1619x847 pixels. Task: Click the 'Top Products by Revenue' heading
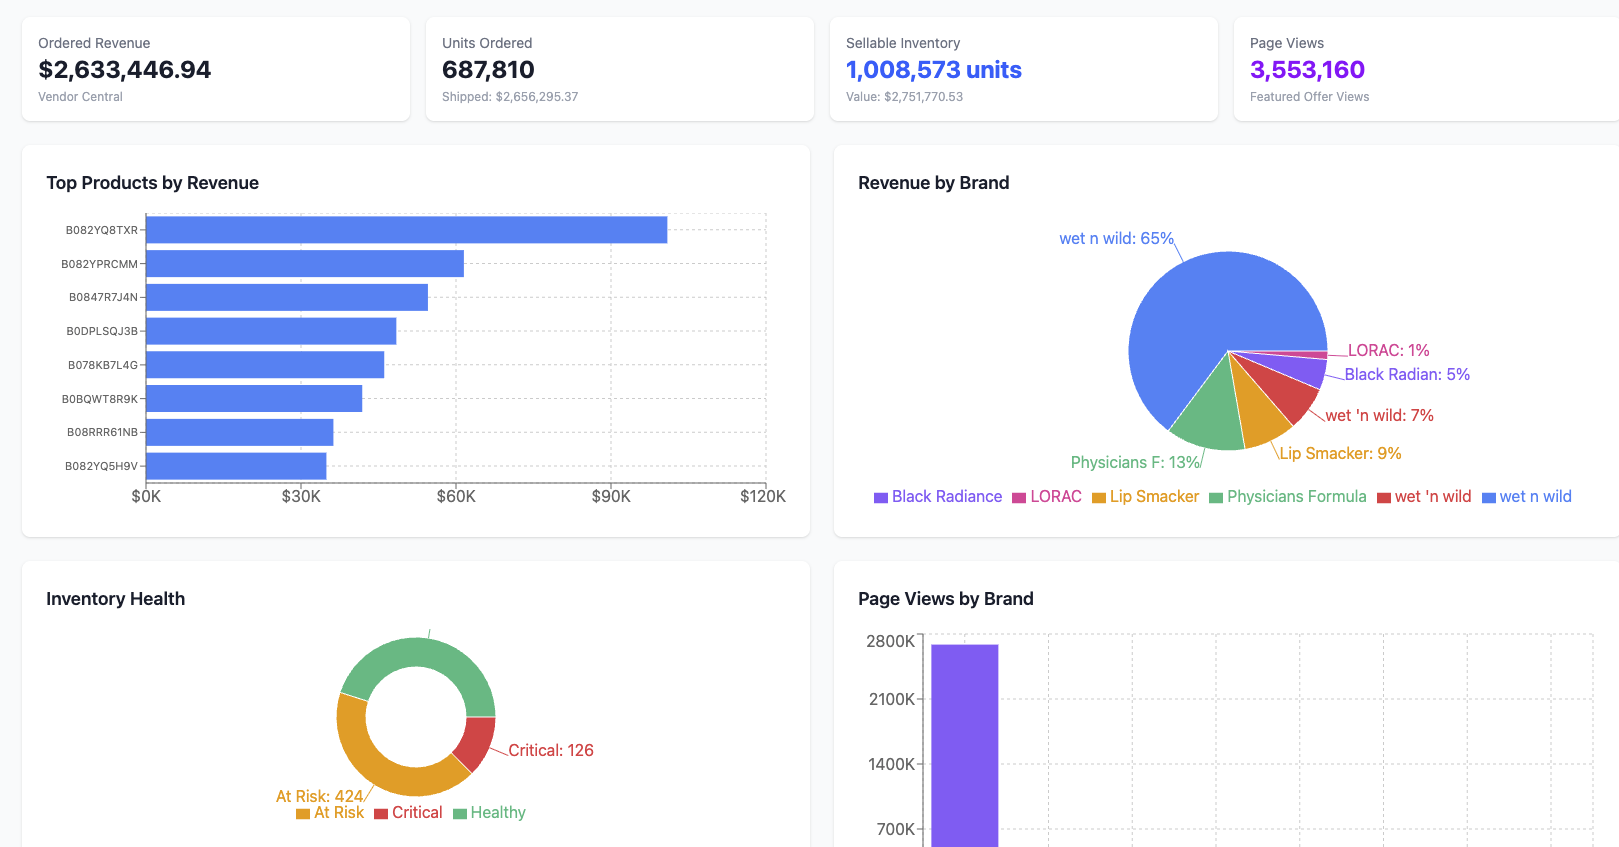point(153,183)
